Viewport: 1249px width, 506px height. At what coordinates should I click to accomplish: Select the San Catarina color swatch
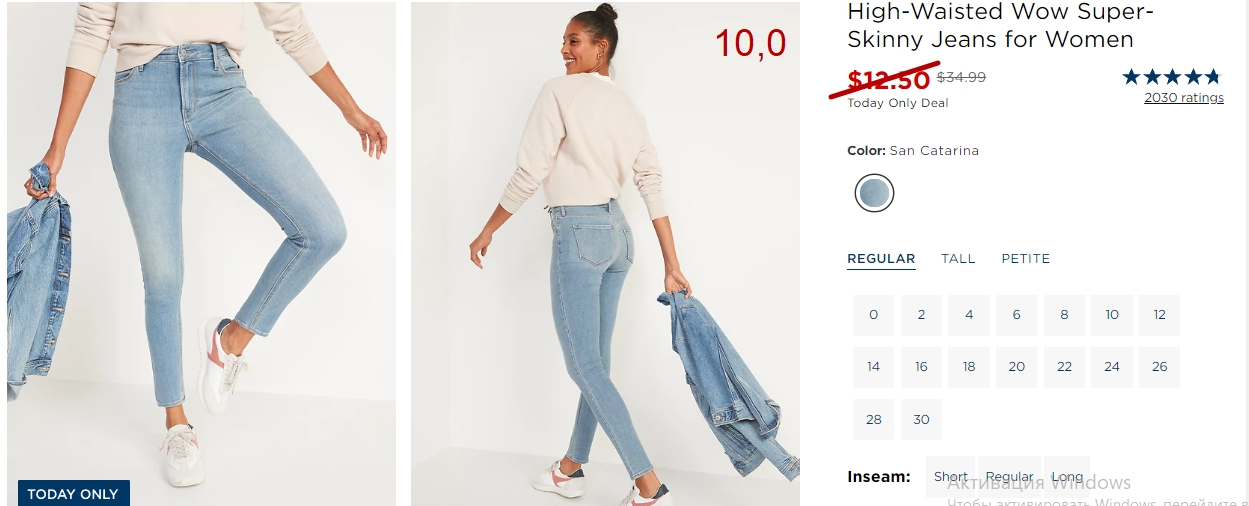(874, 193)
